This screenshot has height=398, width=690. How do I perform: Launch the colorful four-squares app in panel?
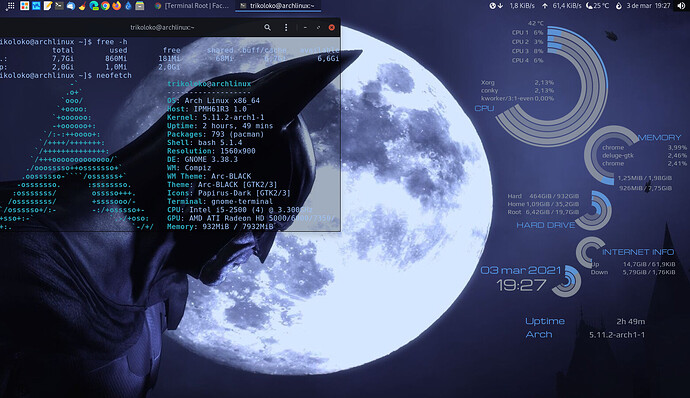(25, 6)
